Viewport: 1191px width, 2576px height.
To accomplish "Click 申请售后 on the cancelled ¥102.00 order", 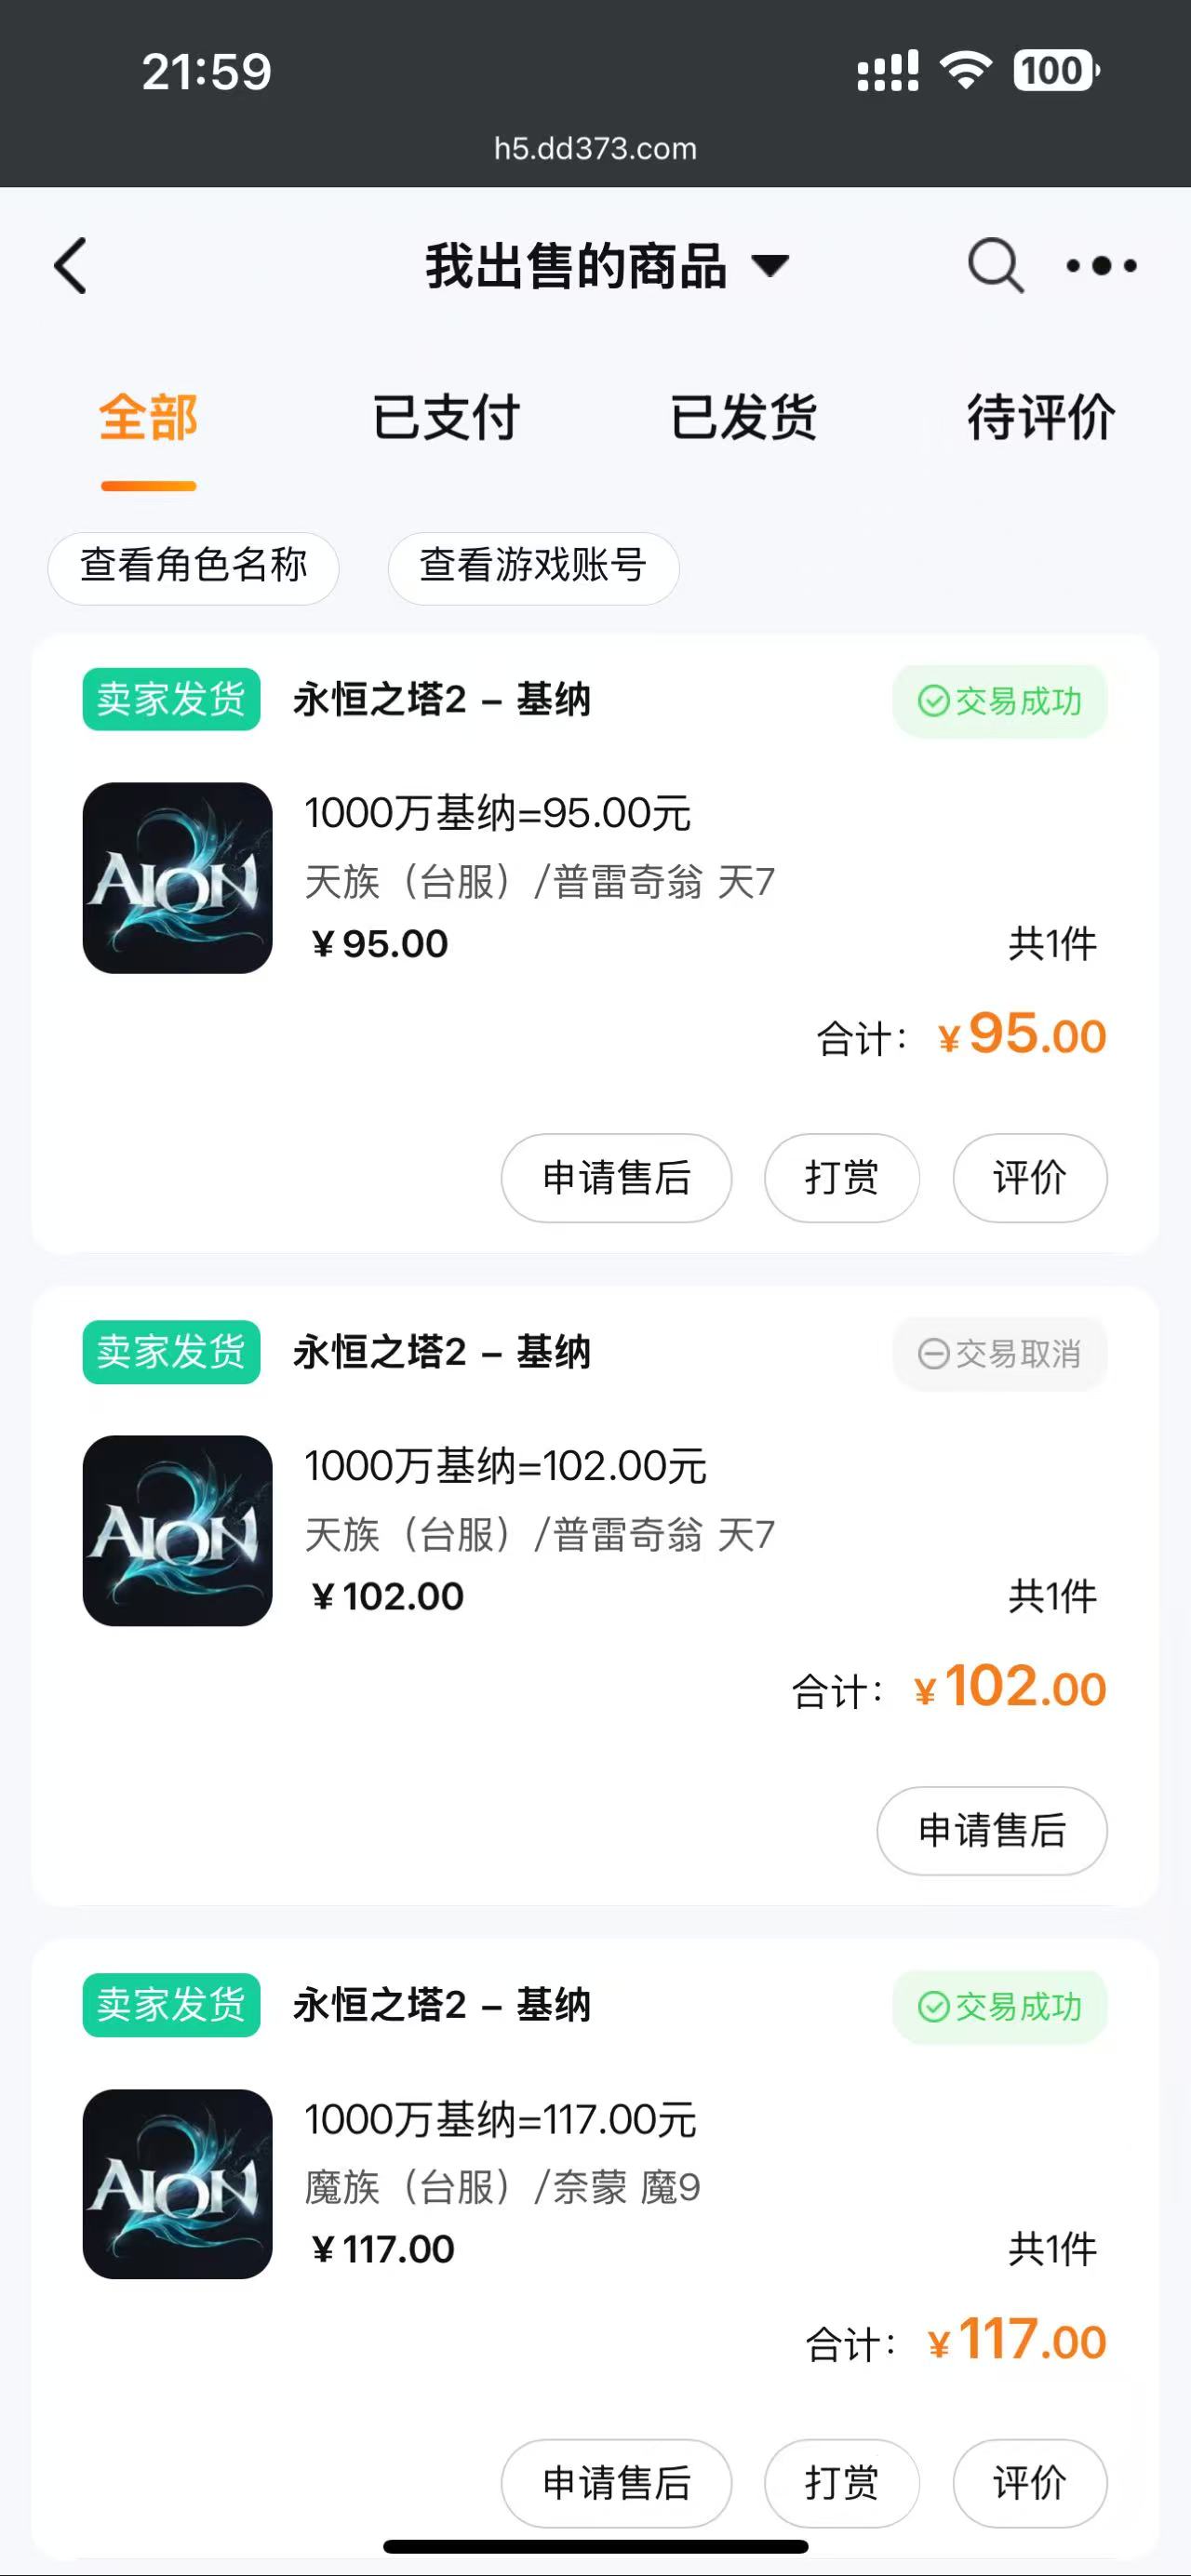I will tap(991, 1831).
